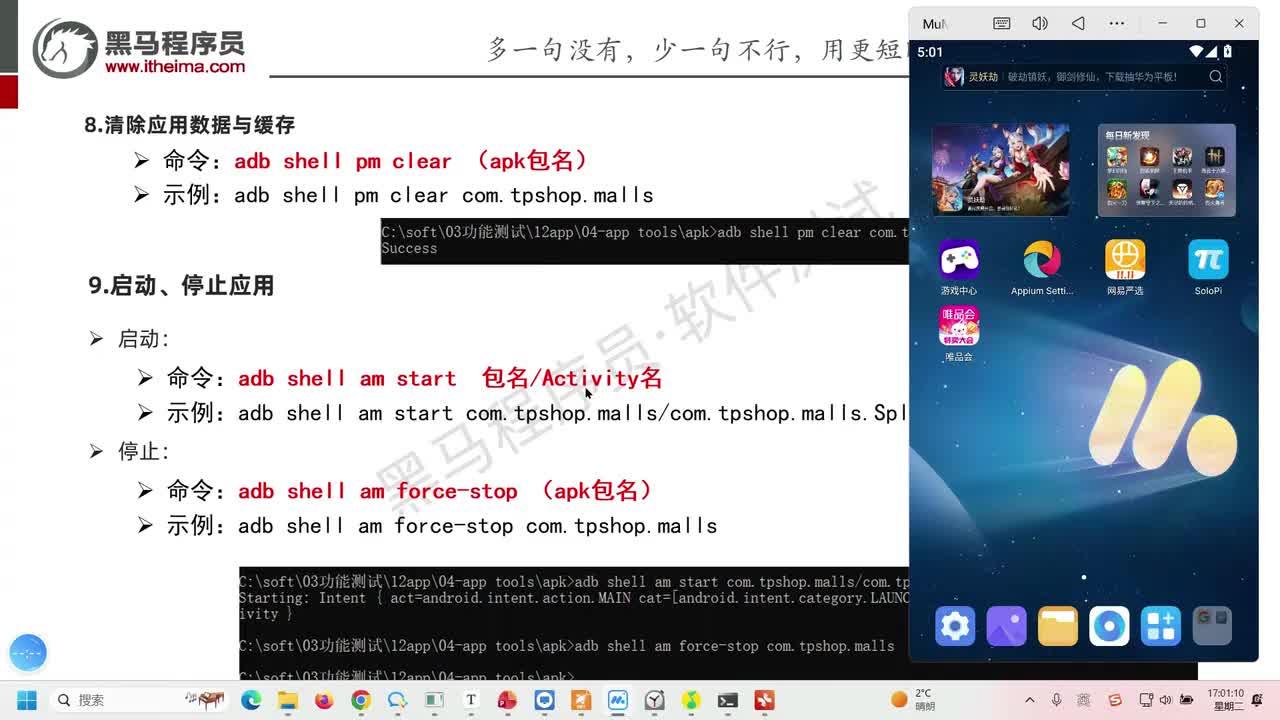This screenshot has height=720, width=1280.
Task: Open Firefox from the taskbar
Action: pyautogui.click(x=324, y=700)
